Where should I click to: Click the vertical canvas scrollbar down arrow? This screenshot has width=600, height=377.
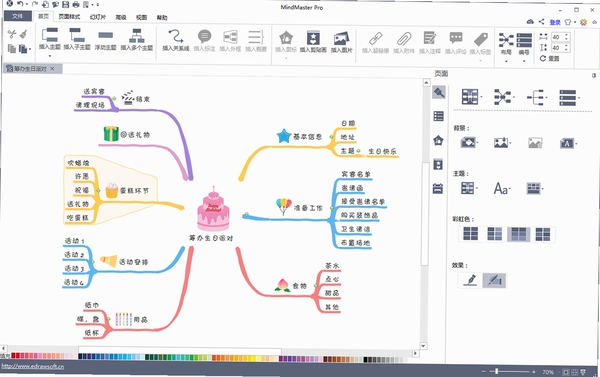[x=424, y=346]
